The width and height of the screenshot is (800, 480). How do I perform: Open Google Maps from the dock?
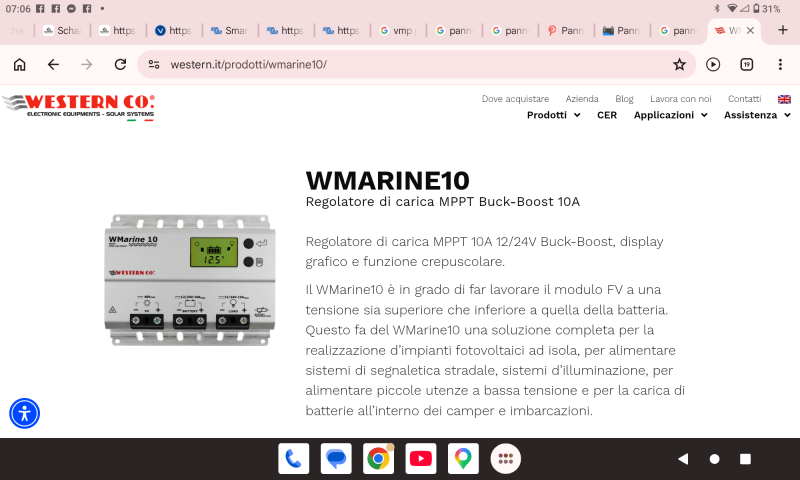463,459
